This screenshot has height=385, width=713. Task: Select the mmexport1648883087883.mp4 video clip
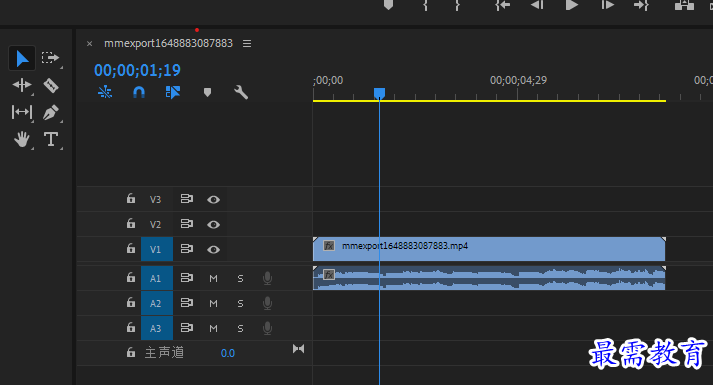pyautogui.click(x=489, y=249)
